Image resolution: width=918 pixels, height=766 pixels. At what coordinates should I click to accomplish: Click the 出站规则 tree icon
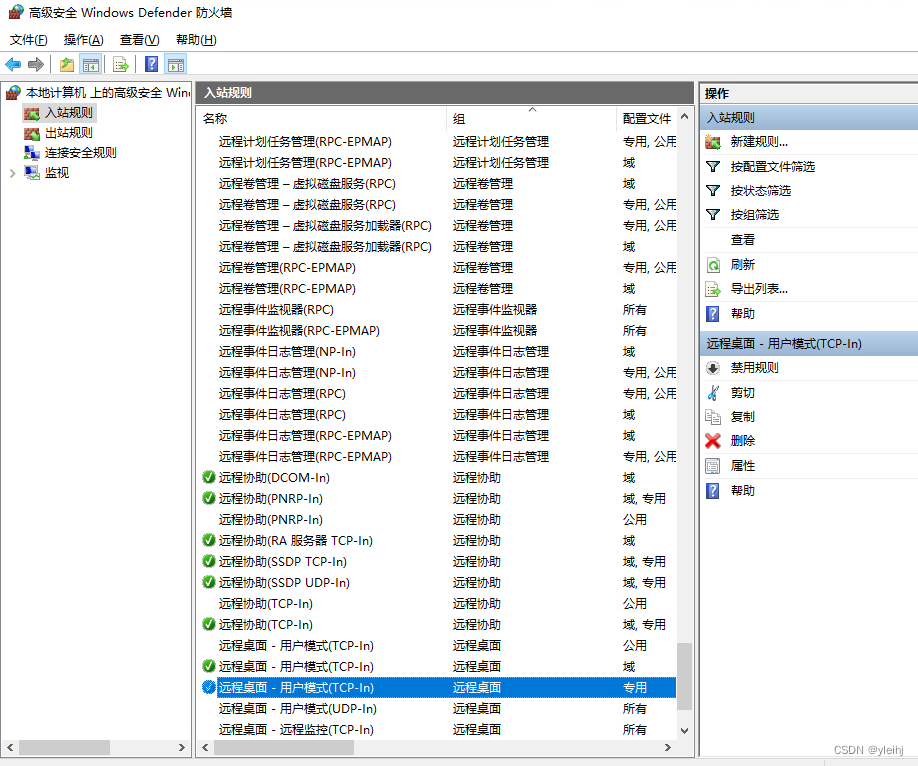click(x=32, y=133)
